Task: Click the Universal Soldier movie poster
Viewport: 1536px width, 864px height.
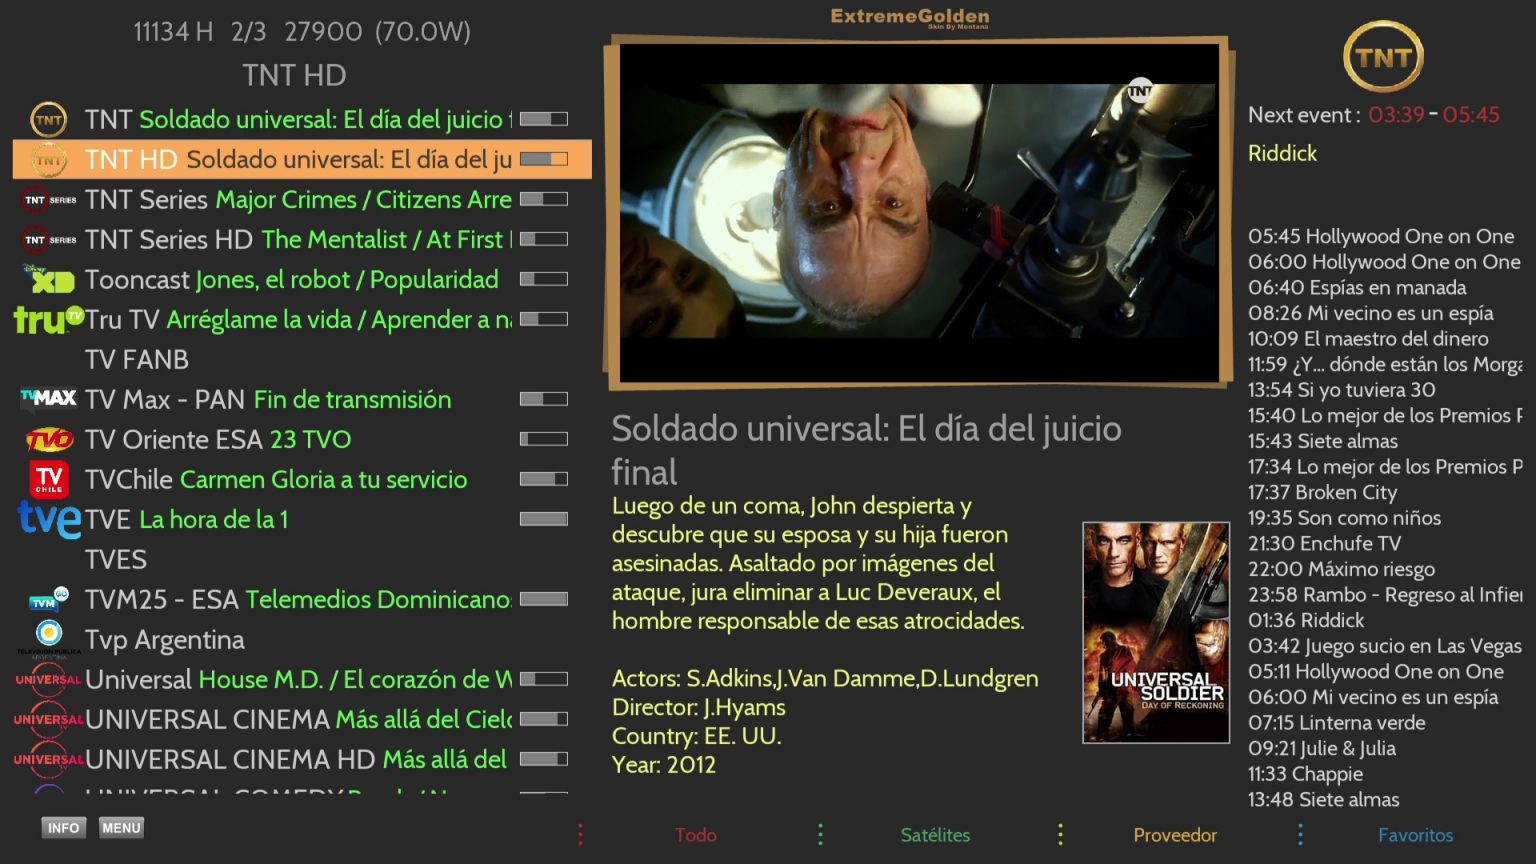Action: [x=1156, y=632]
